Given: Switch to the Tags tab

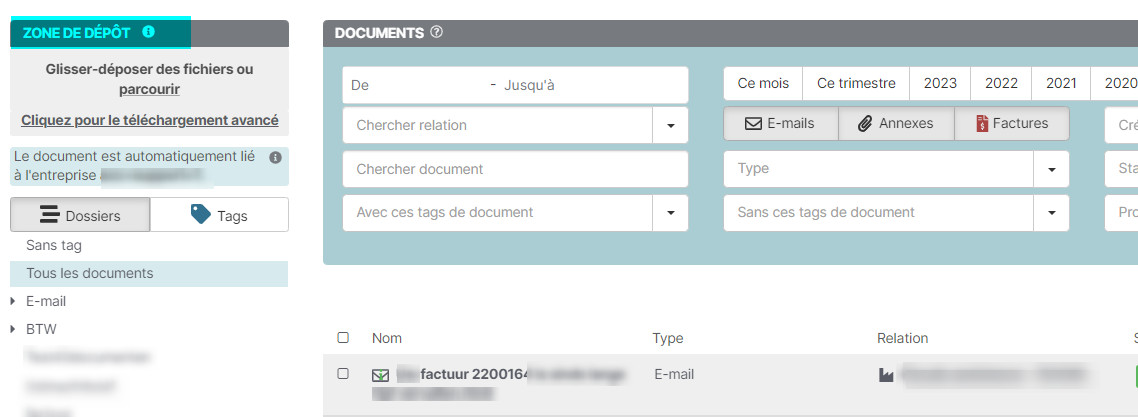Looking at the screenshot, I should (x=219, y=215).
